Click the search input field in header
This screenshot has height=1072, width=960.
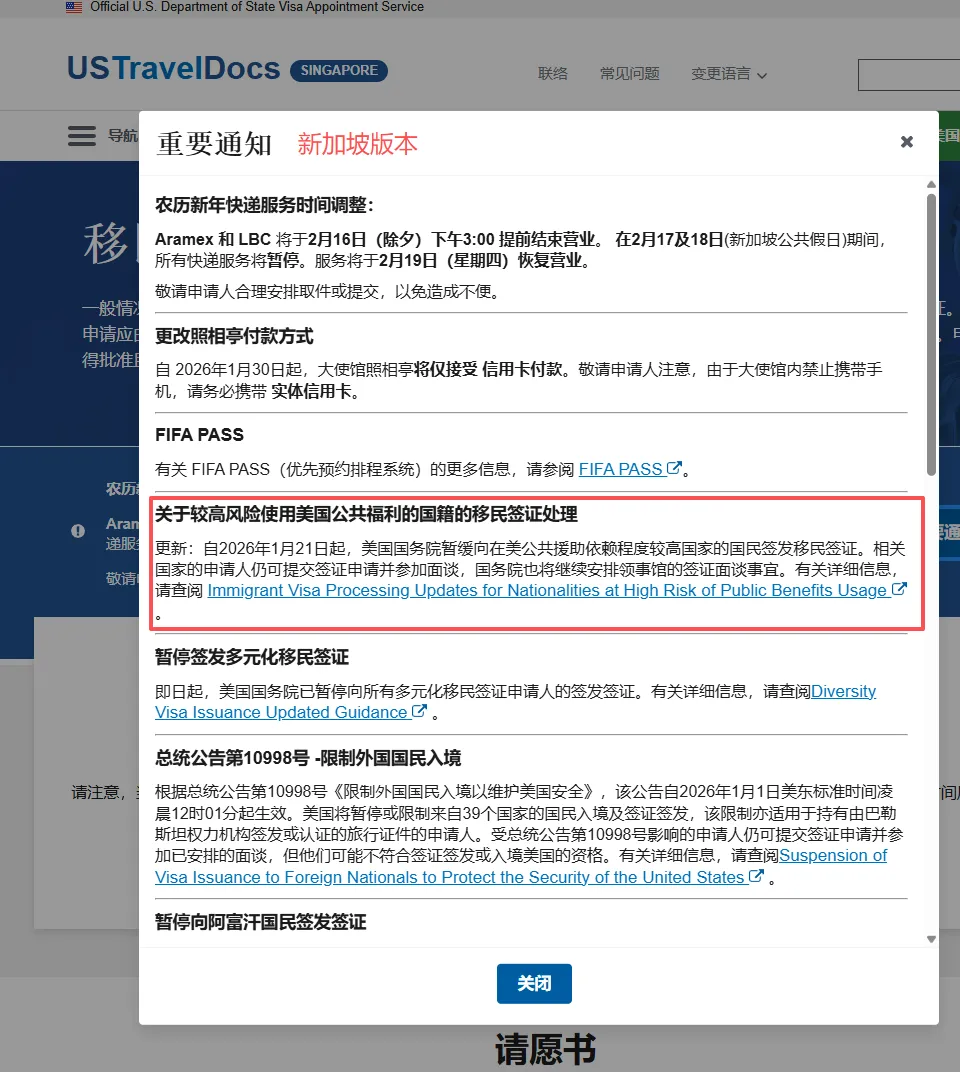point(908,75)
